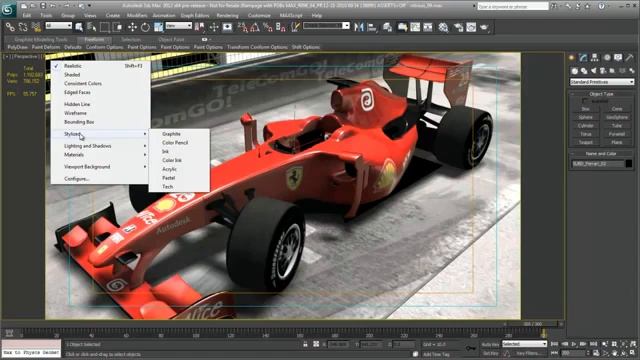Toggle the 3D Snaps tool
Image resolution: width=640 pixels, height=360 pixels.
(x=242, y=27)
